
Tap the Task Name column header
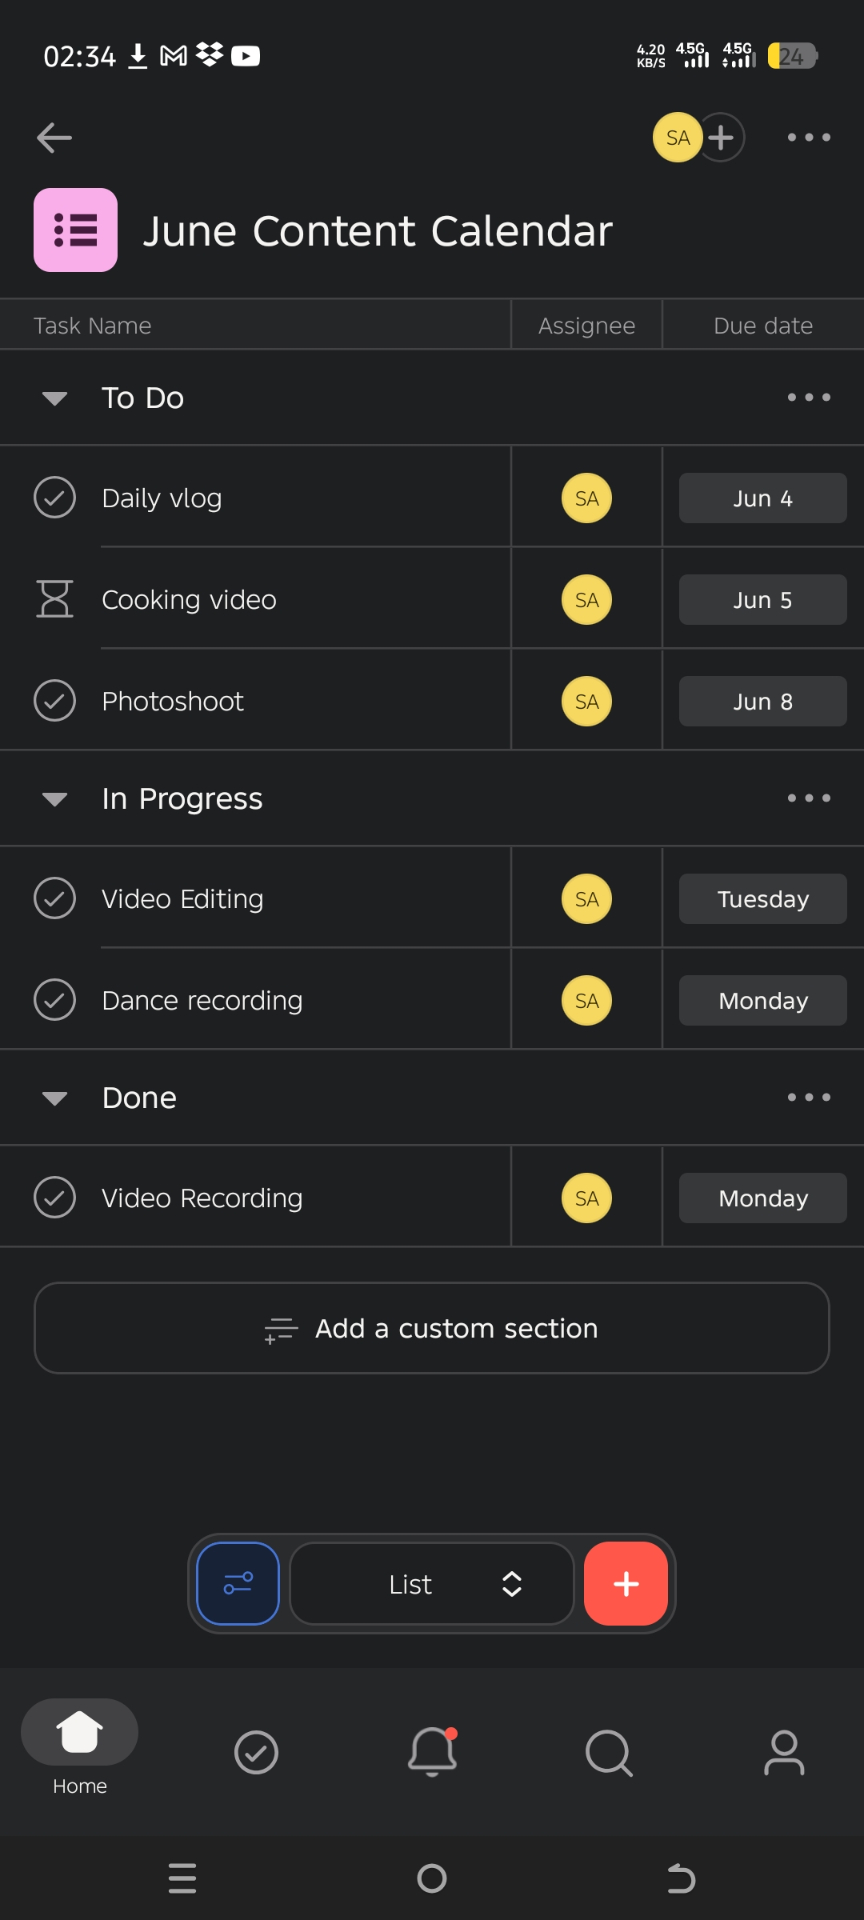point(93,325)
